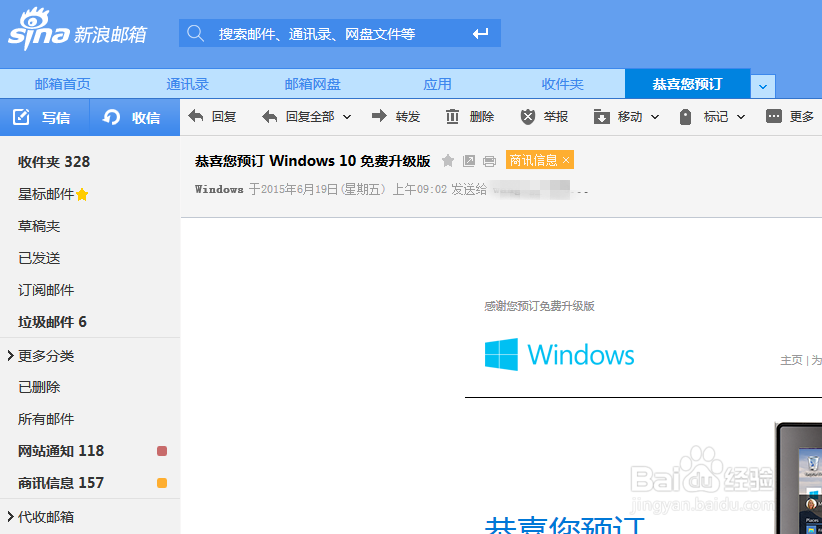Switch to the 通讯录 tab
This screenshot has width=822, height=534.
(187, 84)
